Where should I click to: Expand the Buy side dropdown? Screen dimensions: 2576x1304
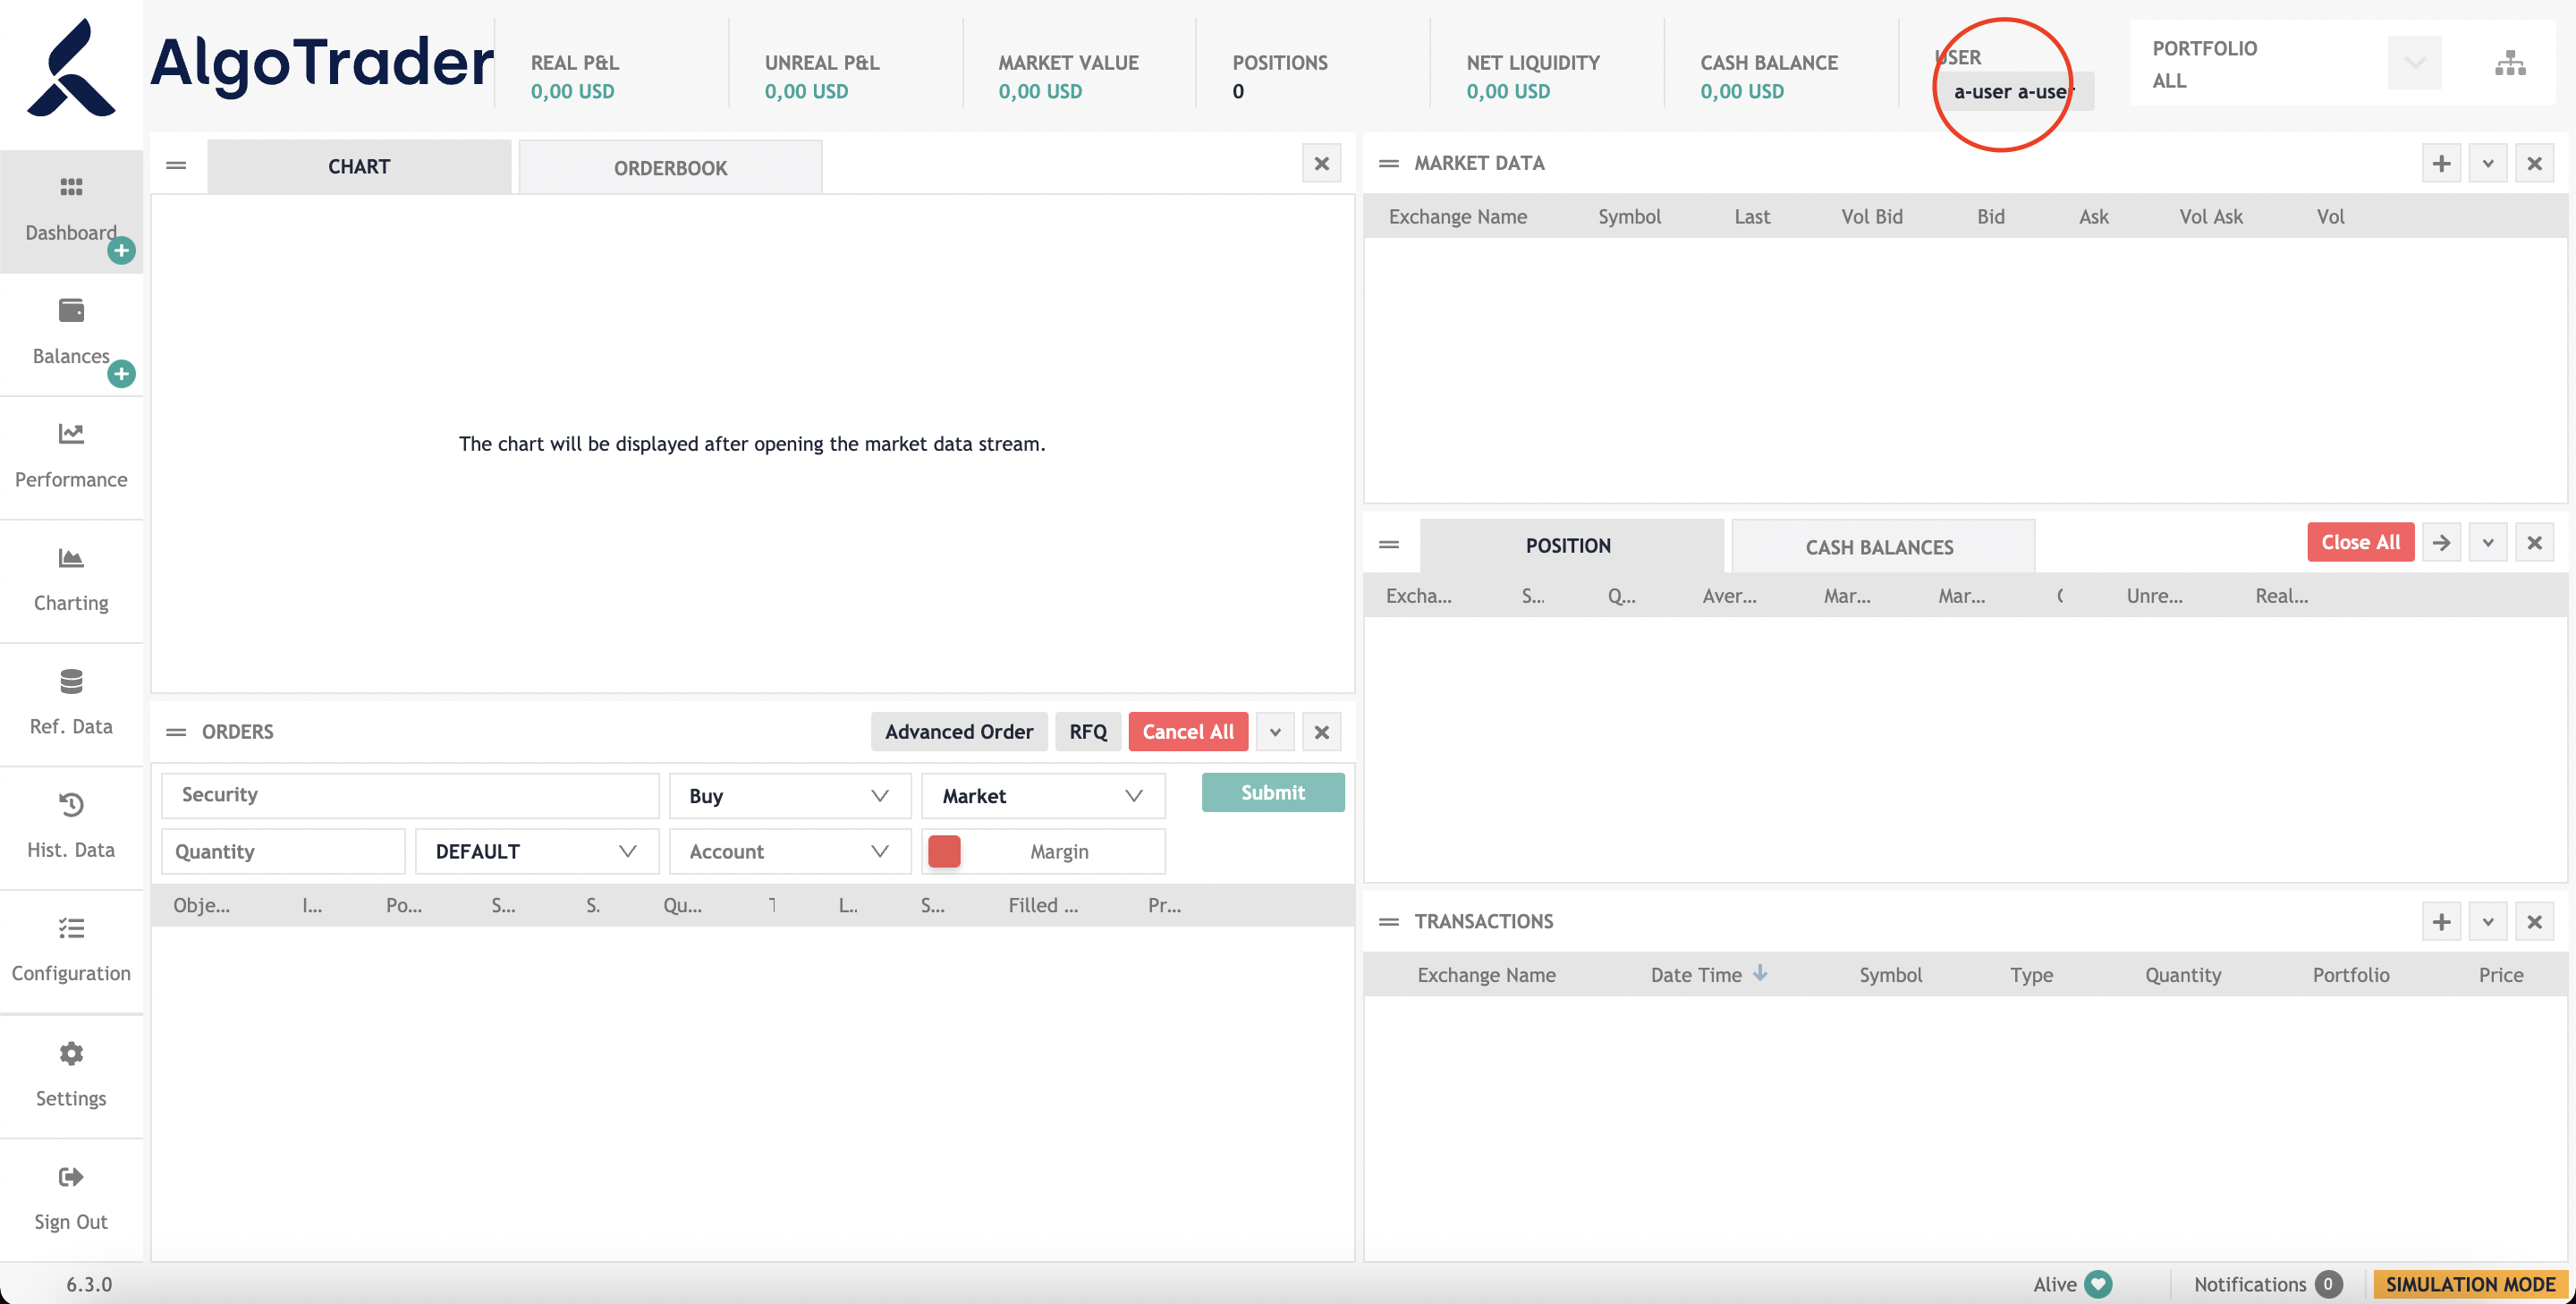coord(790,796)
